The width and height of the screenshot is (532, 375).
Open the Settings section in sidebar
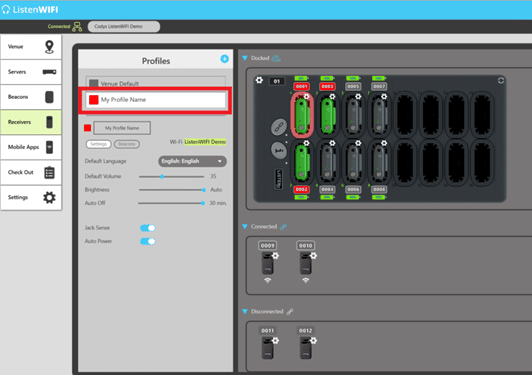(x=31, y=198)
